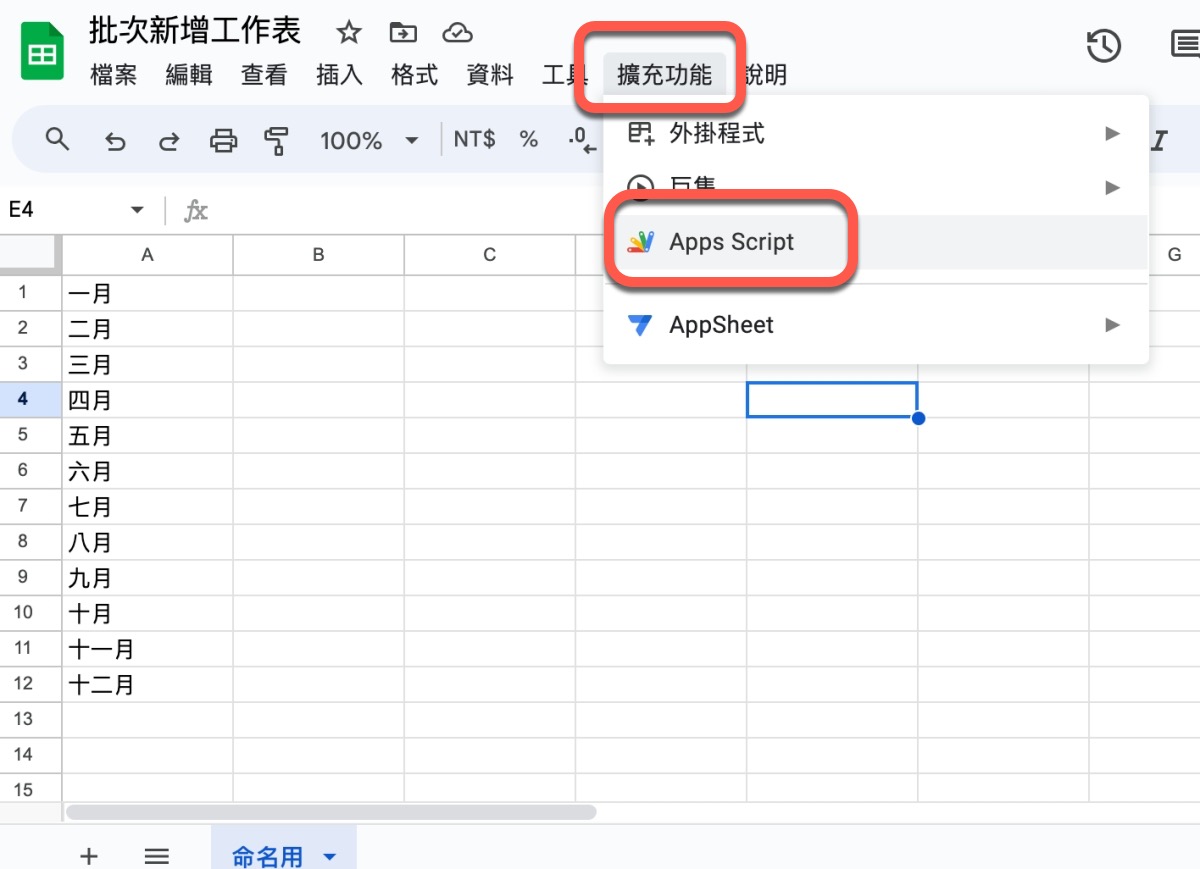Print the spreadsheet
This screenshot has width=1200, height=869.
click(x=223, y=141)
